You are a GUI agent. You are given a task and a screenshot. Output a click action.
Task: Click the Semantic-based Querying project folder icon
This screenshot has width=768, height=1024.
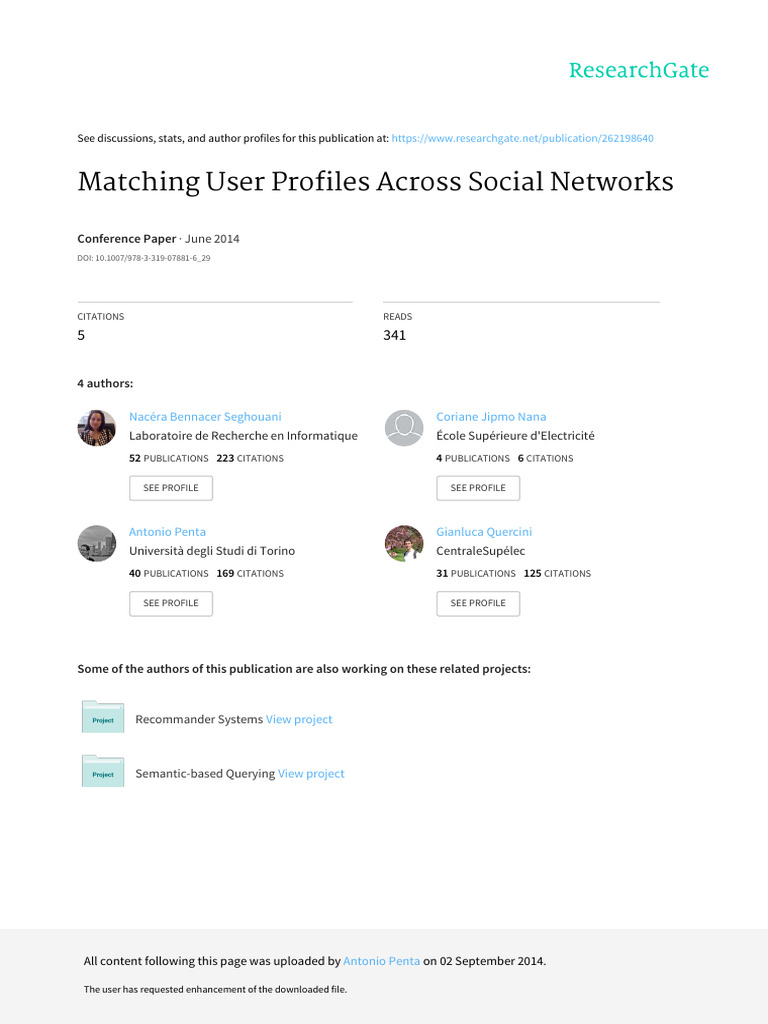click(x=103, y=772)
